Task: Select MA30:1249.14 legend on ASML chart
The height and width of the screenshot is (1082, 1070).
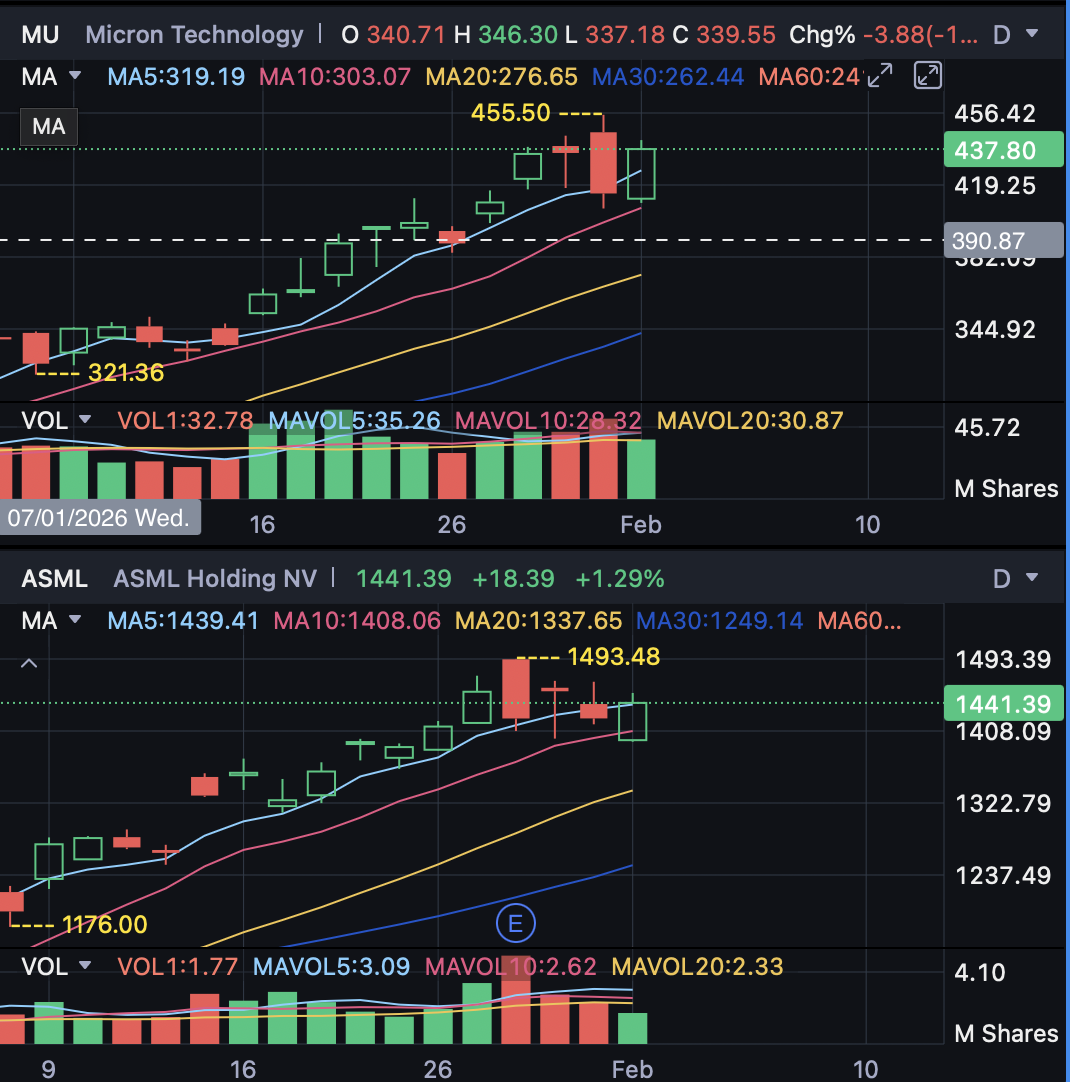Action: pos(719,620)
